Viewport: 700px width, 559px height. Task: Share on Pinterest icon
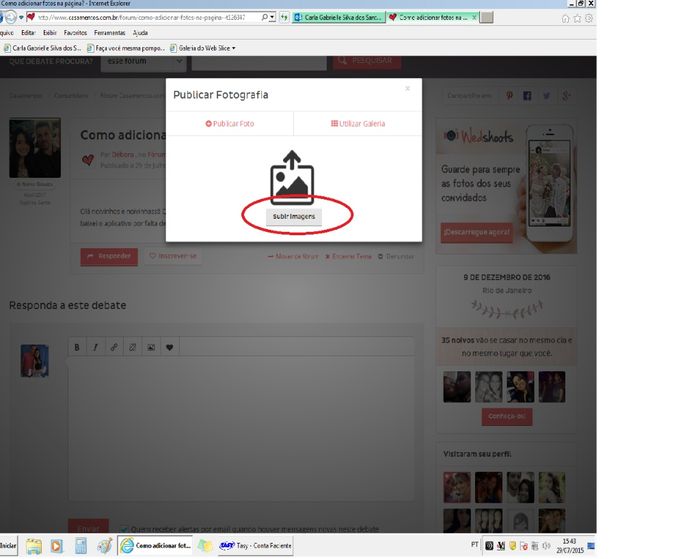click(x=509, y=96)
